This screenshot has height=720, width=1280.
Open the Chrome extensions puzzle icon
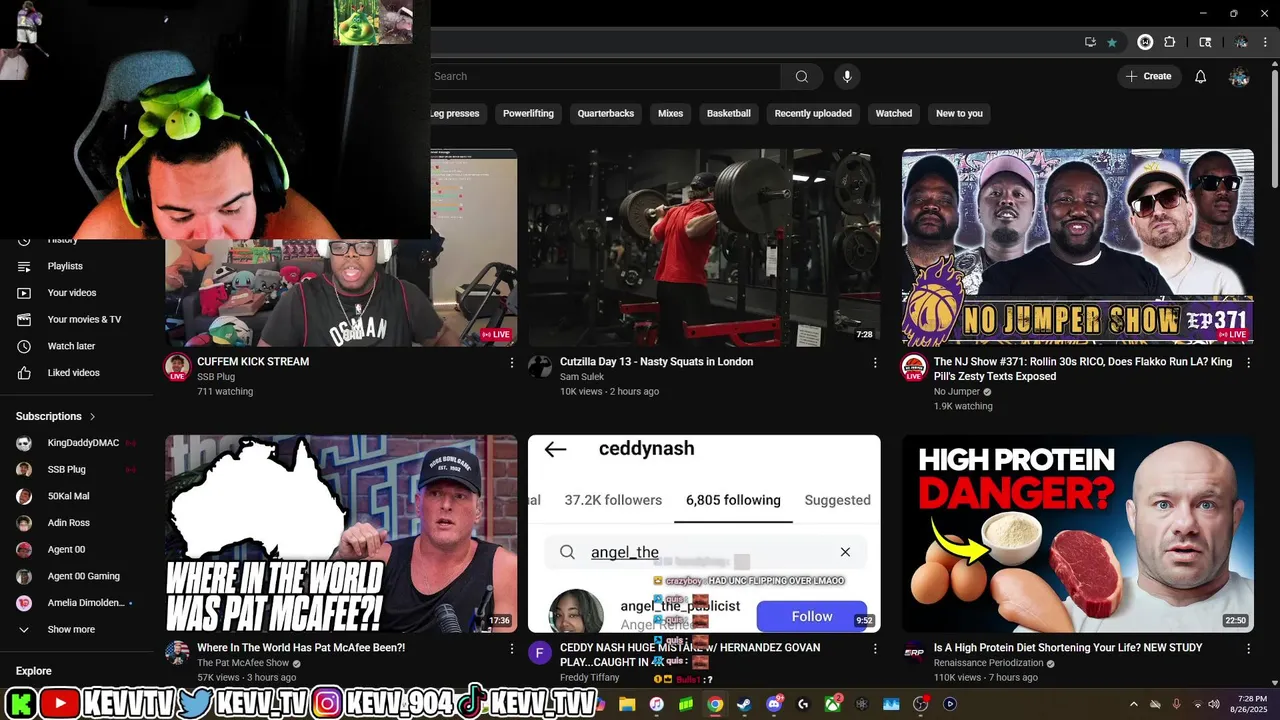[x=1170, y=42]
